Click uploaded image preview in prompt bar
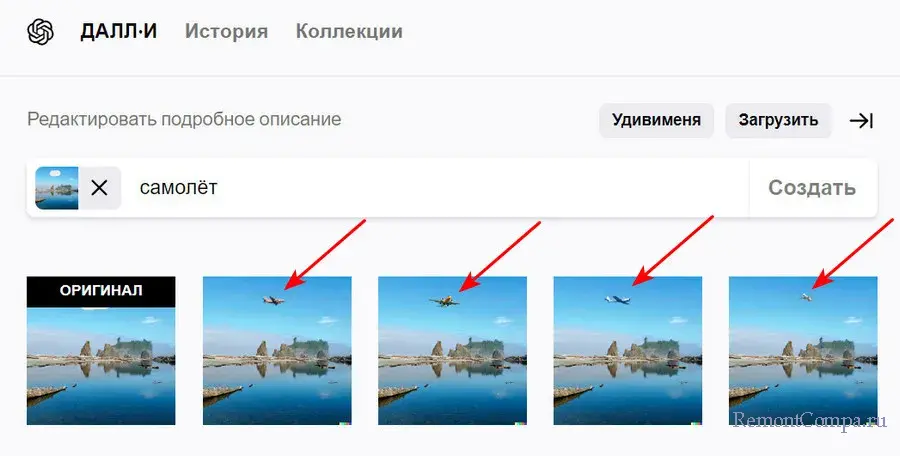The height and width of the screenshot is (456, 900). [x=57, y=188]
